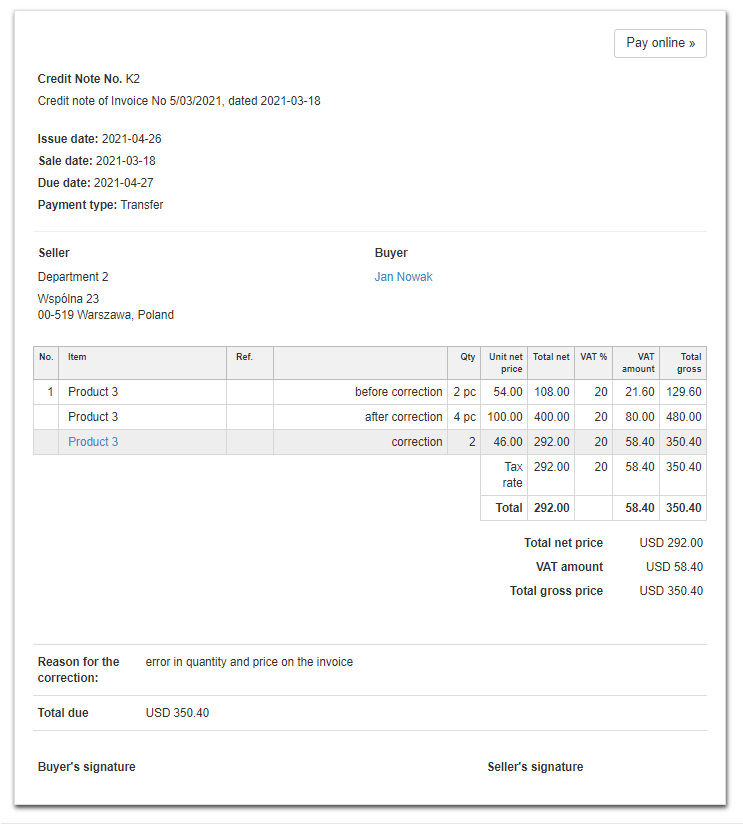Click the Wspólna 23 seller address
Image resolution: width=743 pixels, height=836 pixels.
point(68,299)
